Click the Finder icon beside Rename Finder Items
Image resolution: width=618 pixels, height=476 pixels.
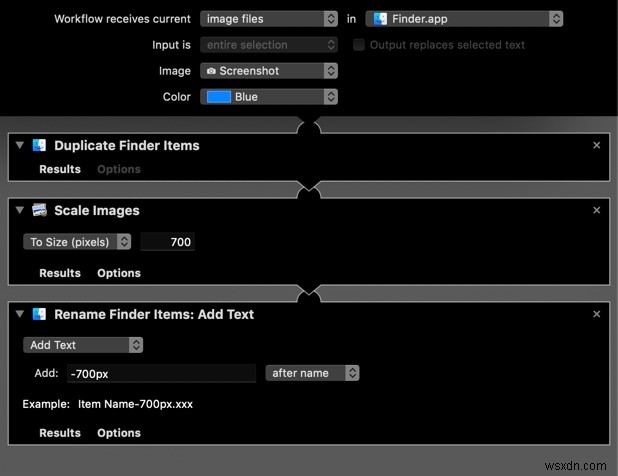[39, 314]
